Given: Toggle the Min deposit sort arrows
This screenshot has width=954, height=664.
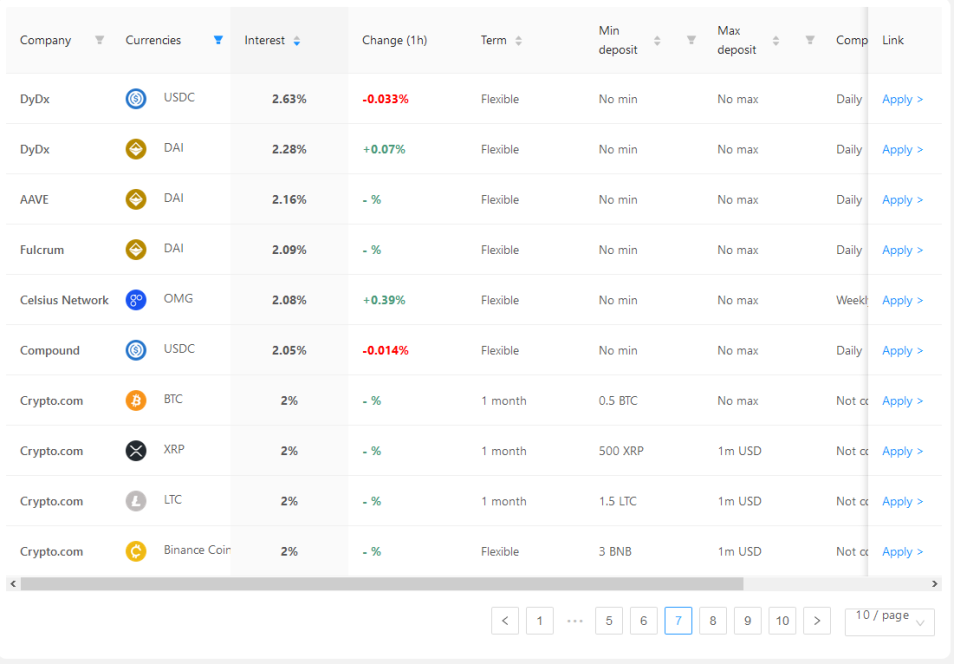Looking at the screenshot, I should [657, 41].
